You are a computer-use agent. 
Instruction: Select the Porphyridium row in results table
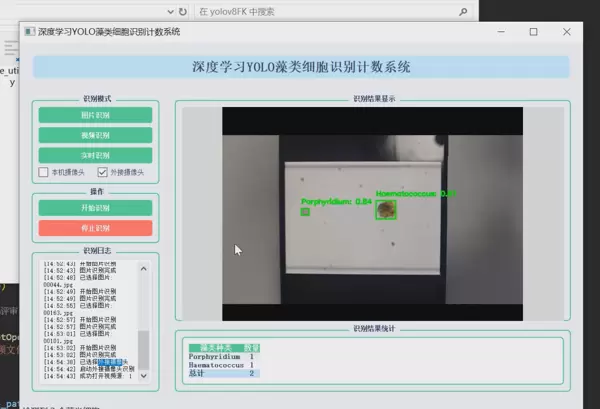[x=220, y=355]
